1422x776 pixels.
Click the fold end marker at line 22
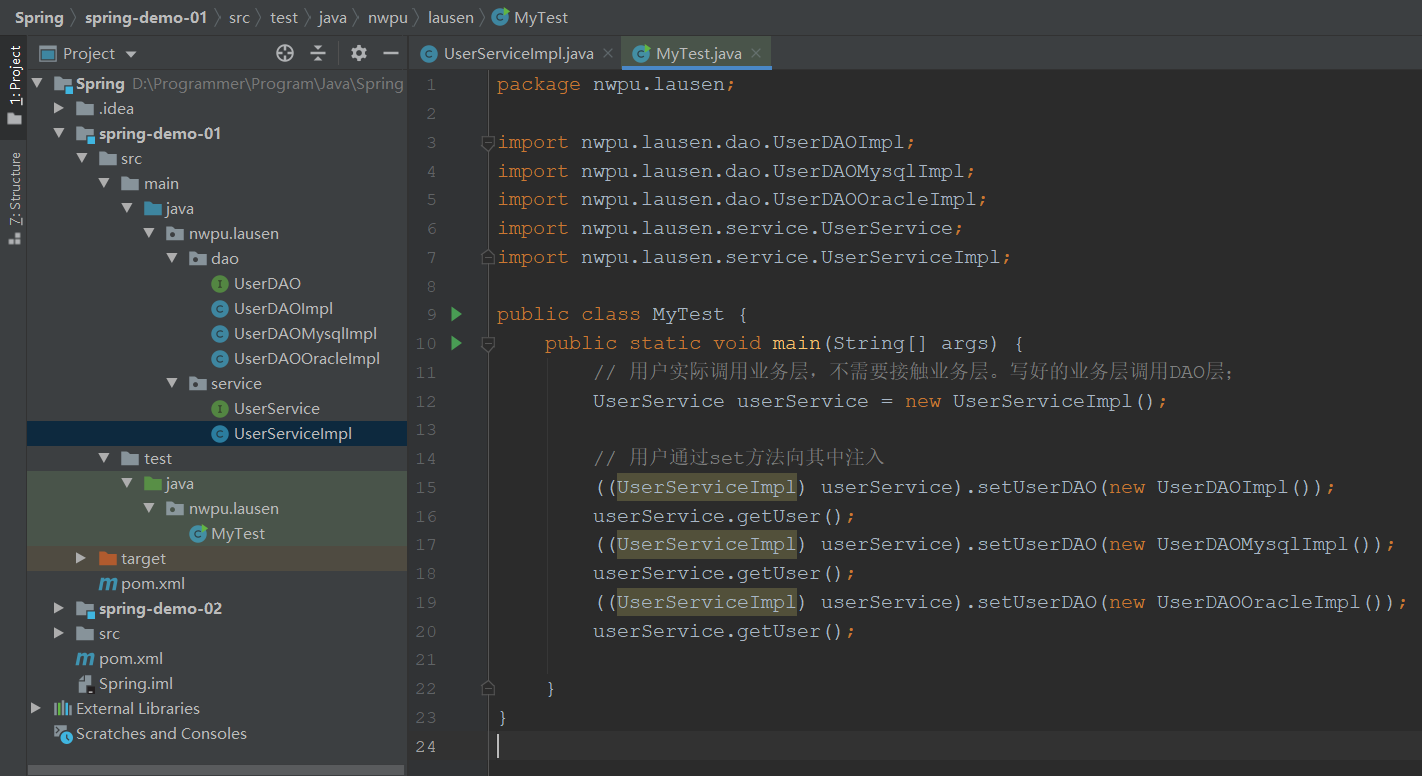(488, 688)
